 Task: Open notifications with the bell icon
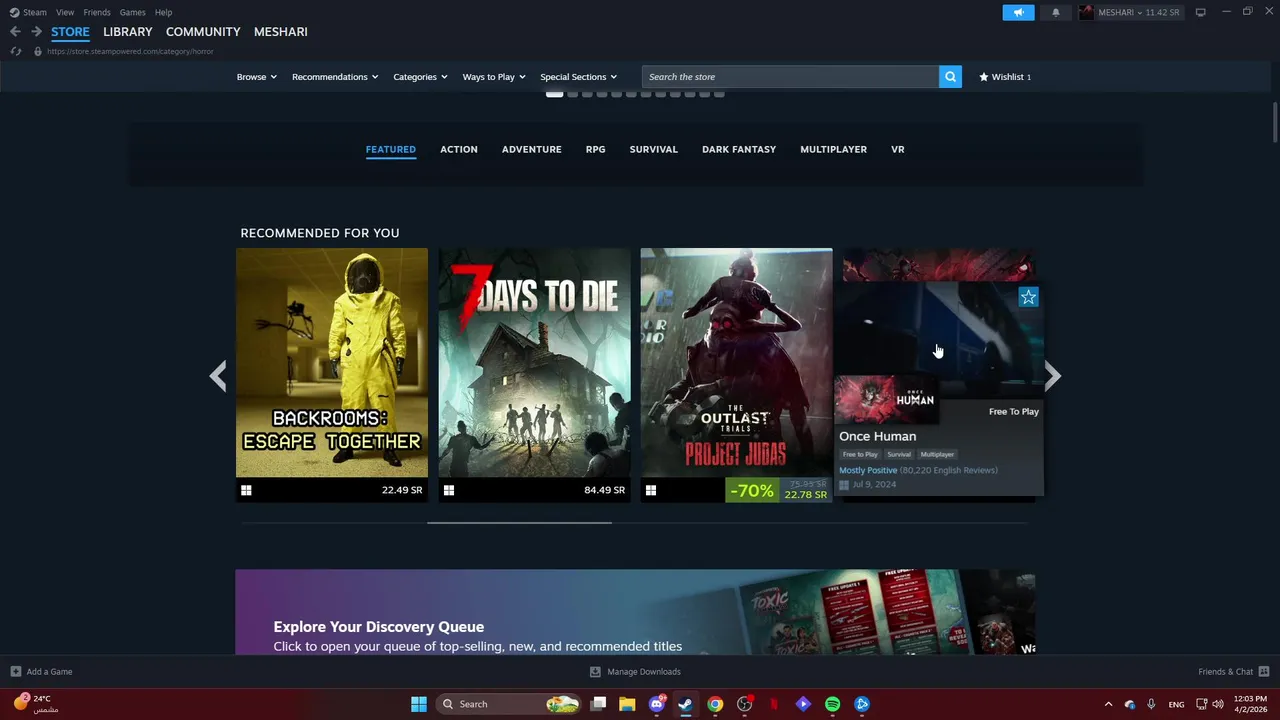tap(1056, 12)
